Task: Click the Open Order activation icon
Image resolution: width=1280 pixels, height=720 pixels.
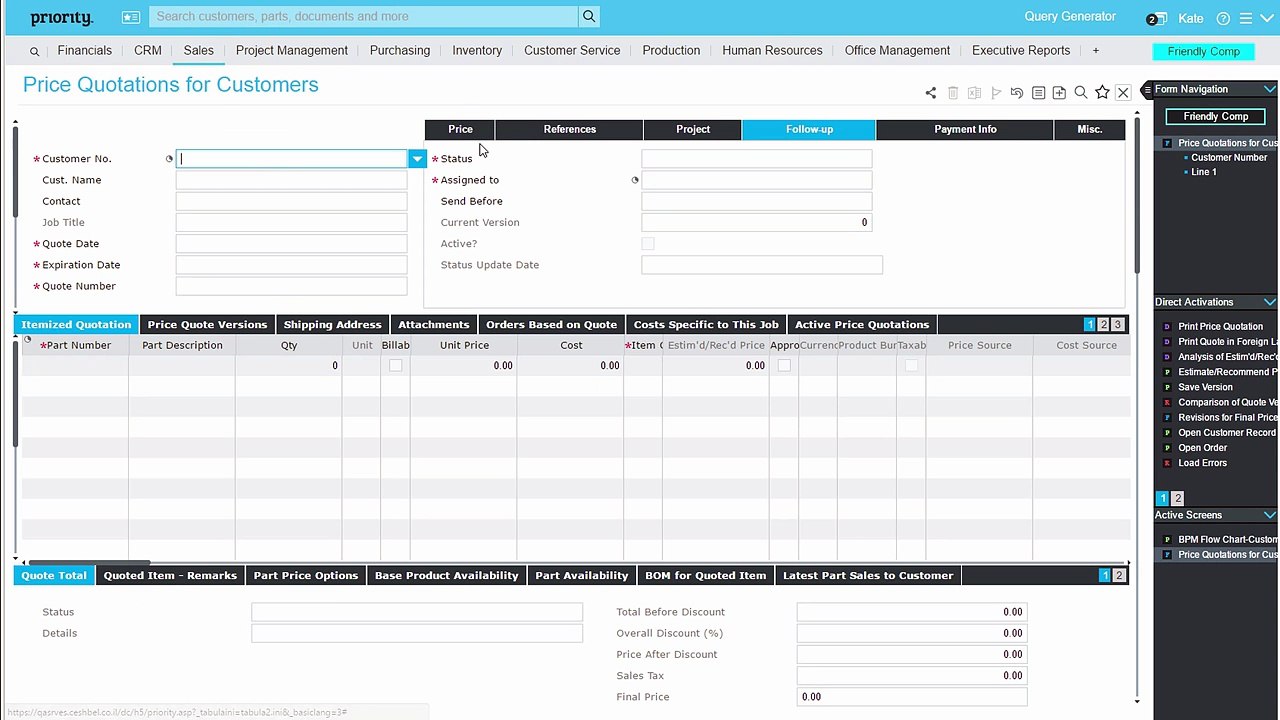Action: click(1167, 448)
